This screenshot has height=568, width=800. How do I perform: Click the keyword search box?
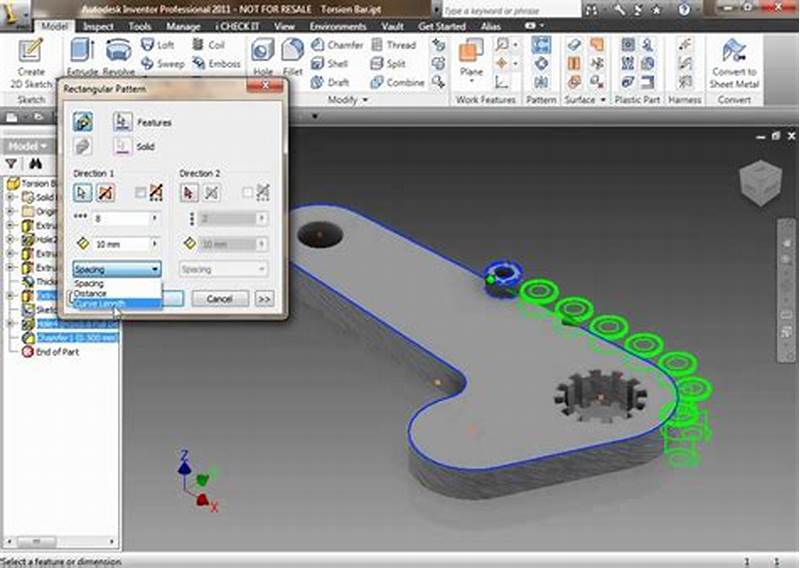coord(510,9)
